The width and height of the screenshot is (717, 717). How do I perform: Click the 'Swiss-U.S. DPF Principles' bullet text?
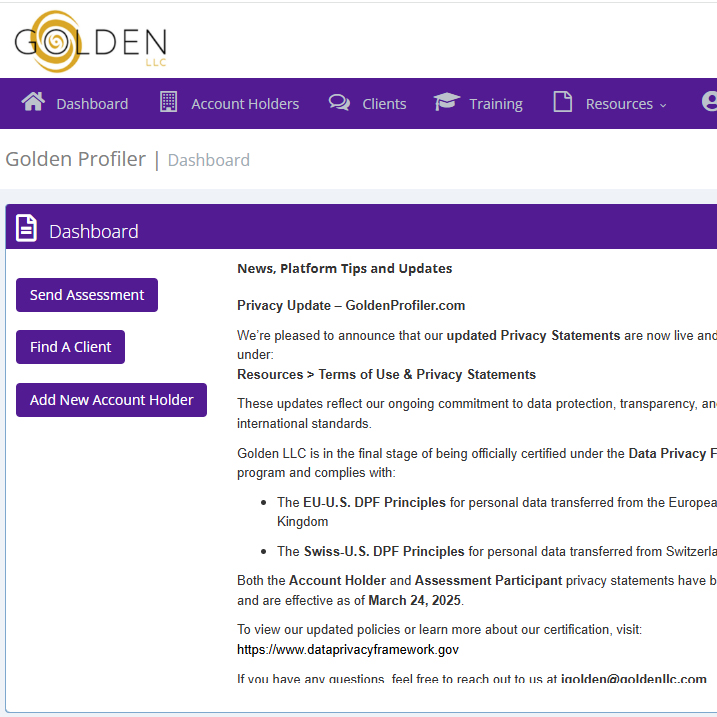tap(384, 551)
